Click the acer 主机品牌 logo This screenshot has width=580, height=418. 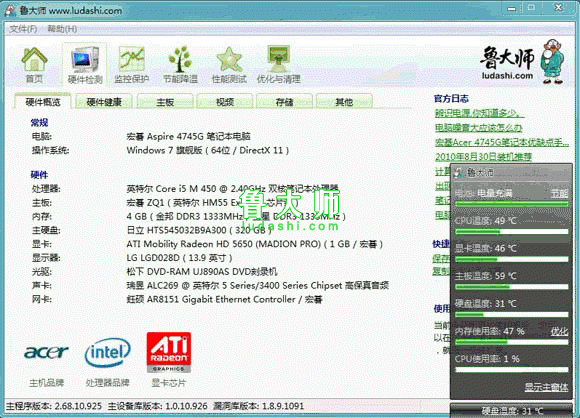pyautogui.click(x=47, y=352)
